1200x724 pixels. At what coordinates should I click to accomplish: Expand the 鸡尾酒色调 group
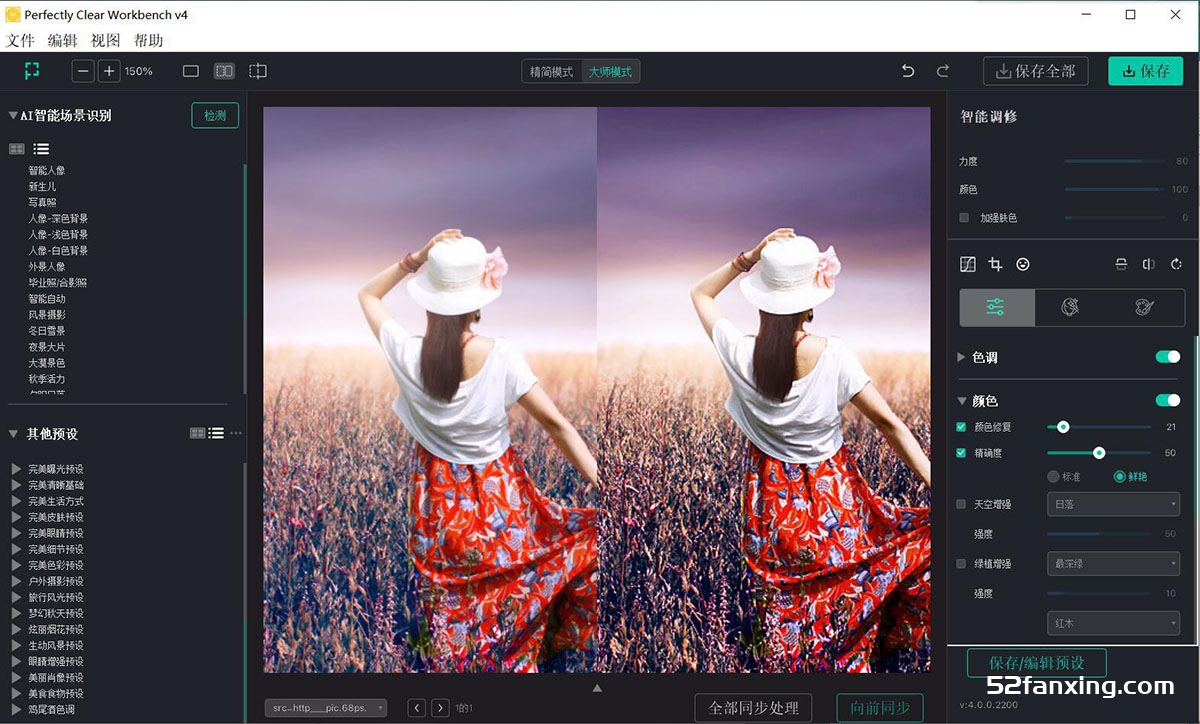click(16, 709)
